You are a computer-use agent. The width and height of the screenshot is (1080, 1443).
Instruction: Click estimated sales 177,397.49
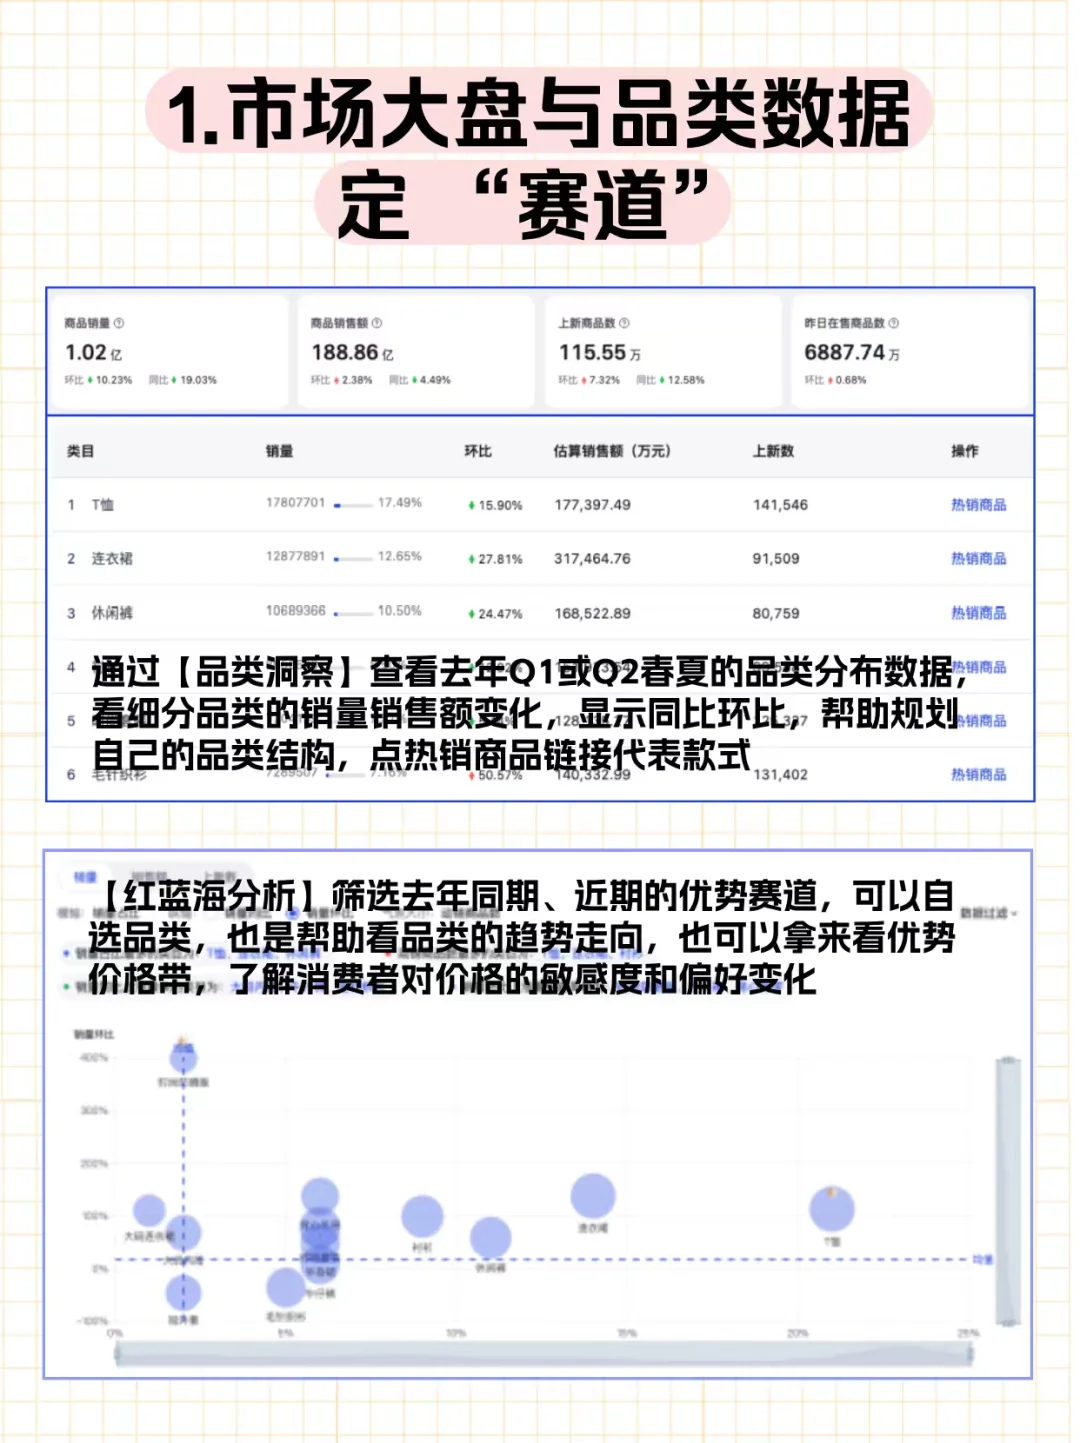592,505
